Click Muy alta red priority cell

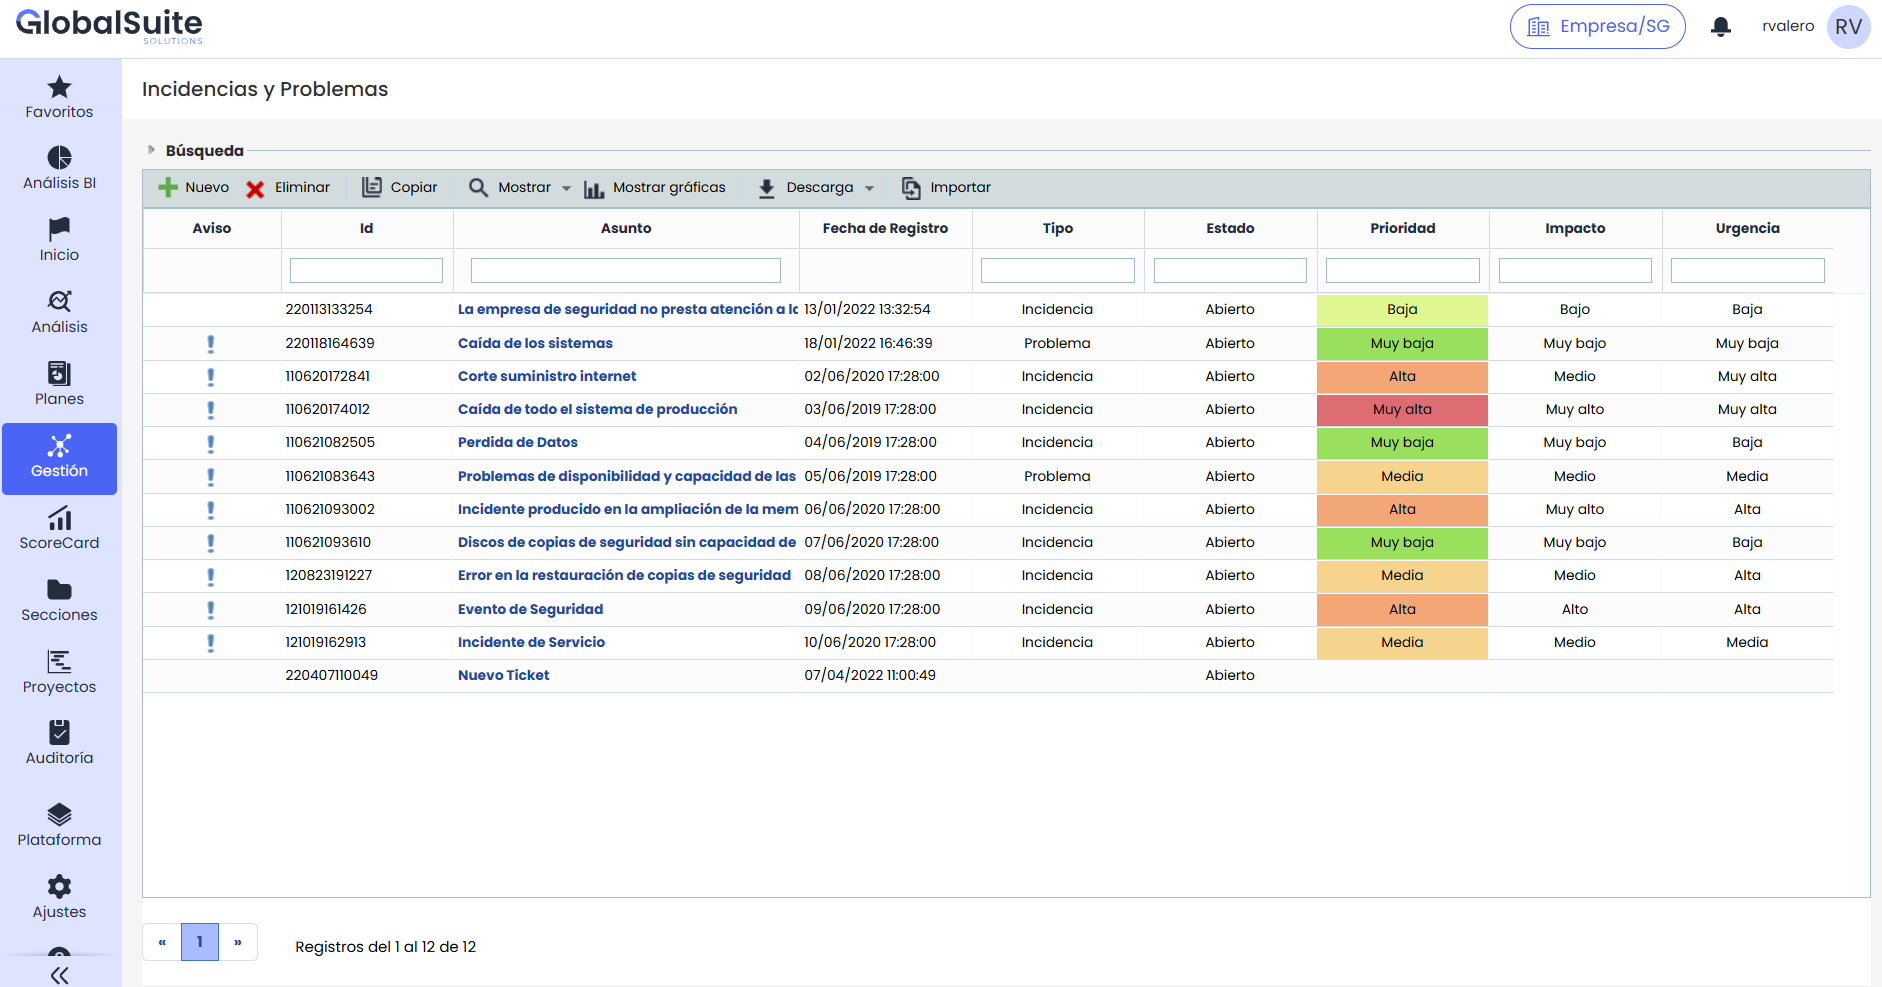coord(1402,410)
